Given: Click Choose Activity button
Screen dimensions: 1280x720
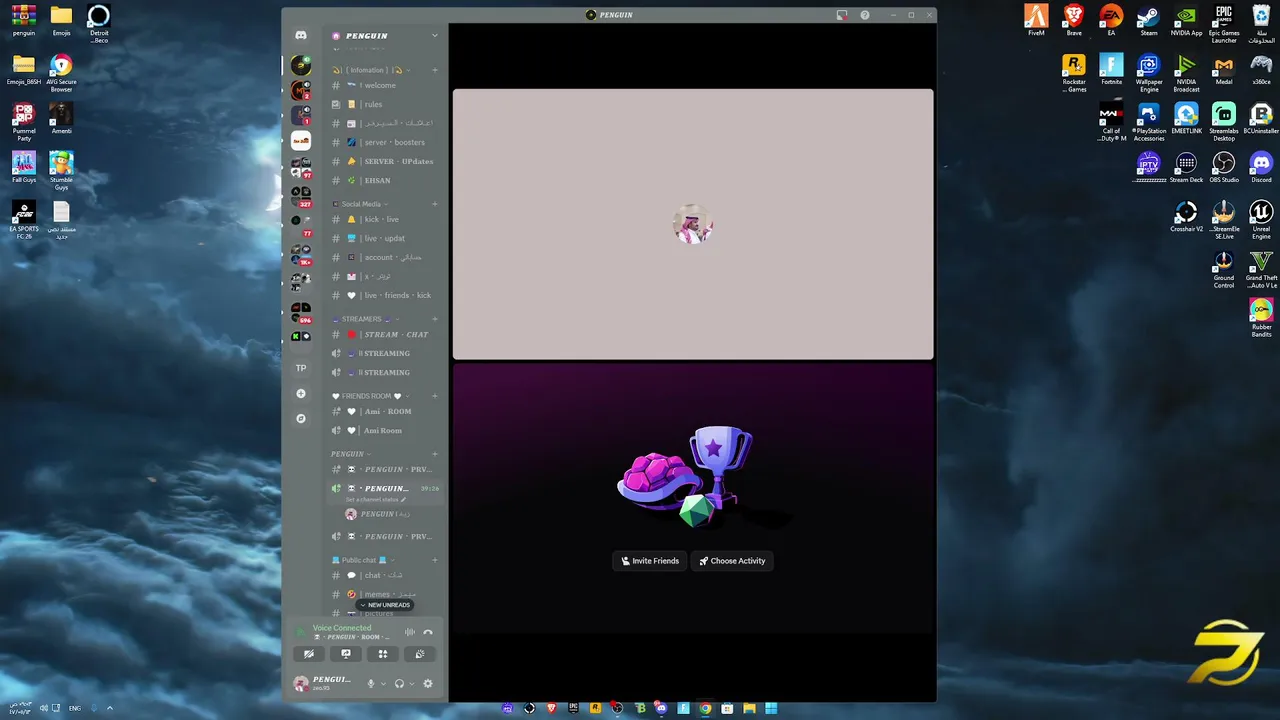Looking at the screenshot, I should [732, 561].
